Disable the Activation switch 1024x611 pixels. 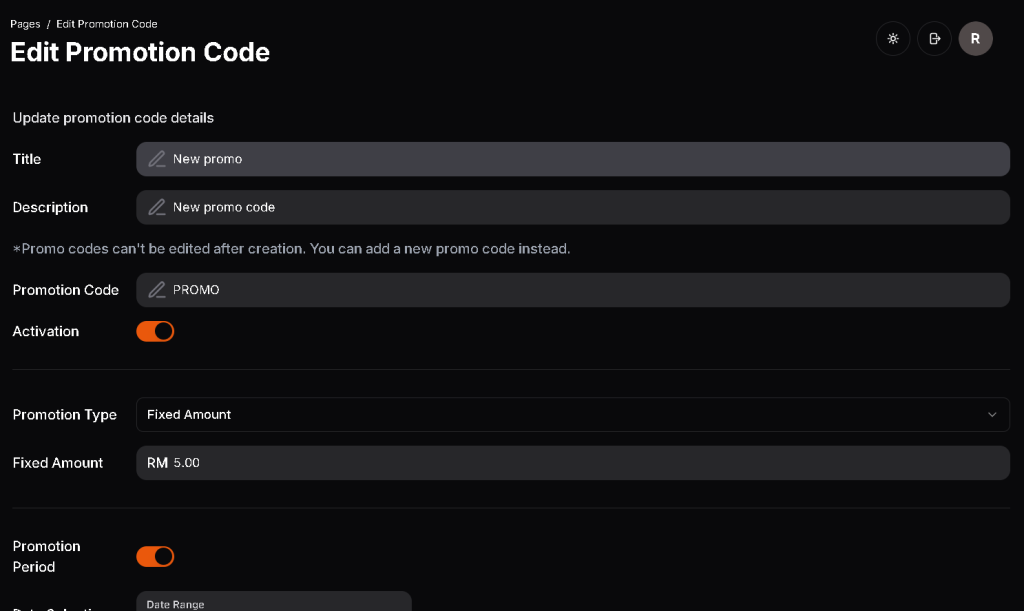coord(155,331)
